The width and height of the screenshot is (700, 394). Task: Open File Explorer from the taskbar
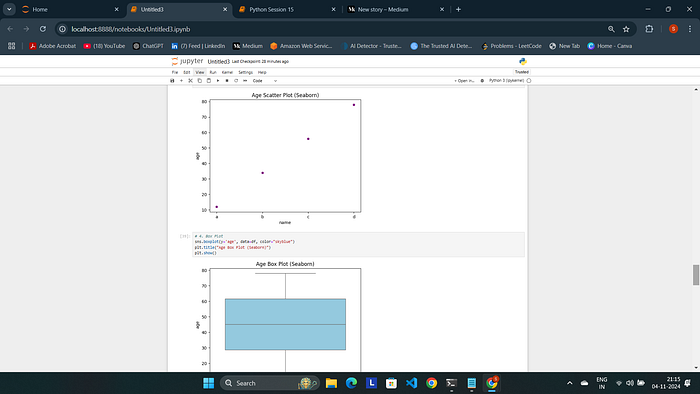[x=331, y=383]
